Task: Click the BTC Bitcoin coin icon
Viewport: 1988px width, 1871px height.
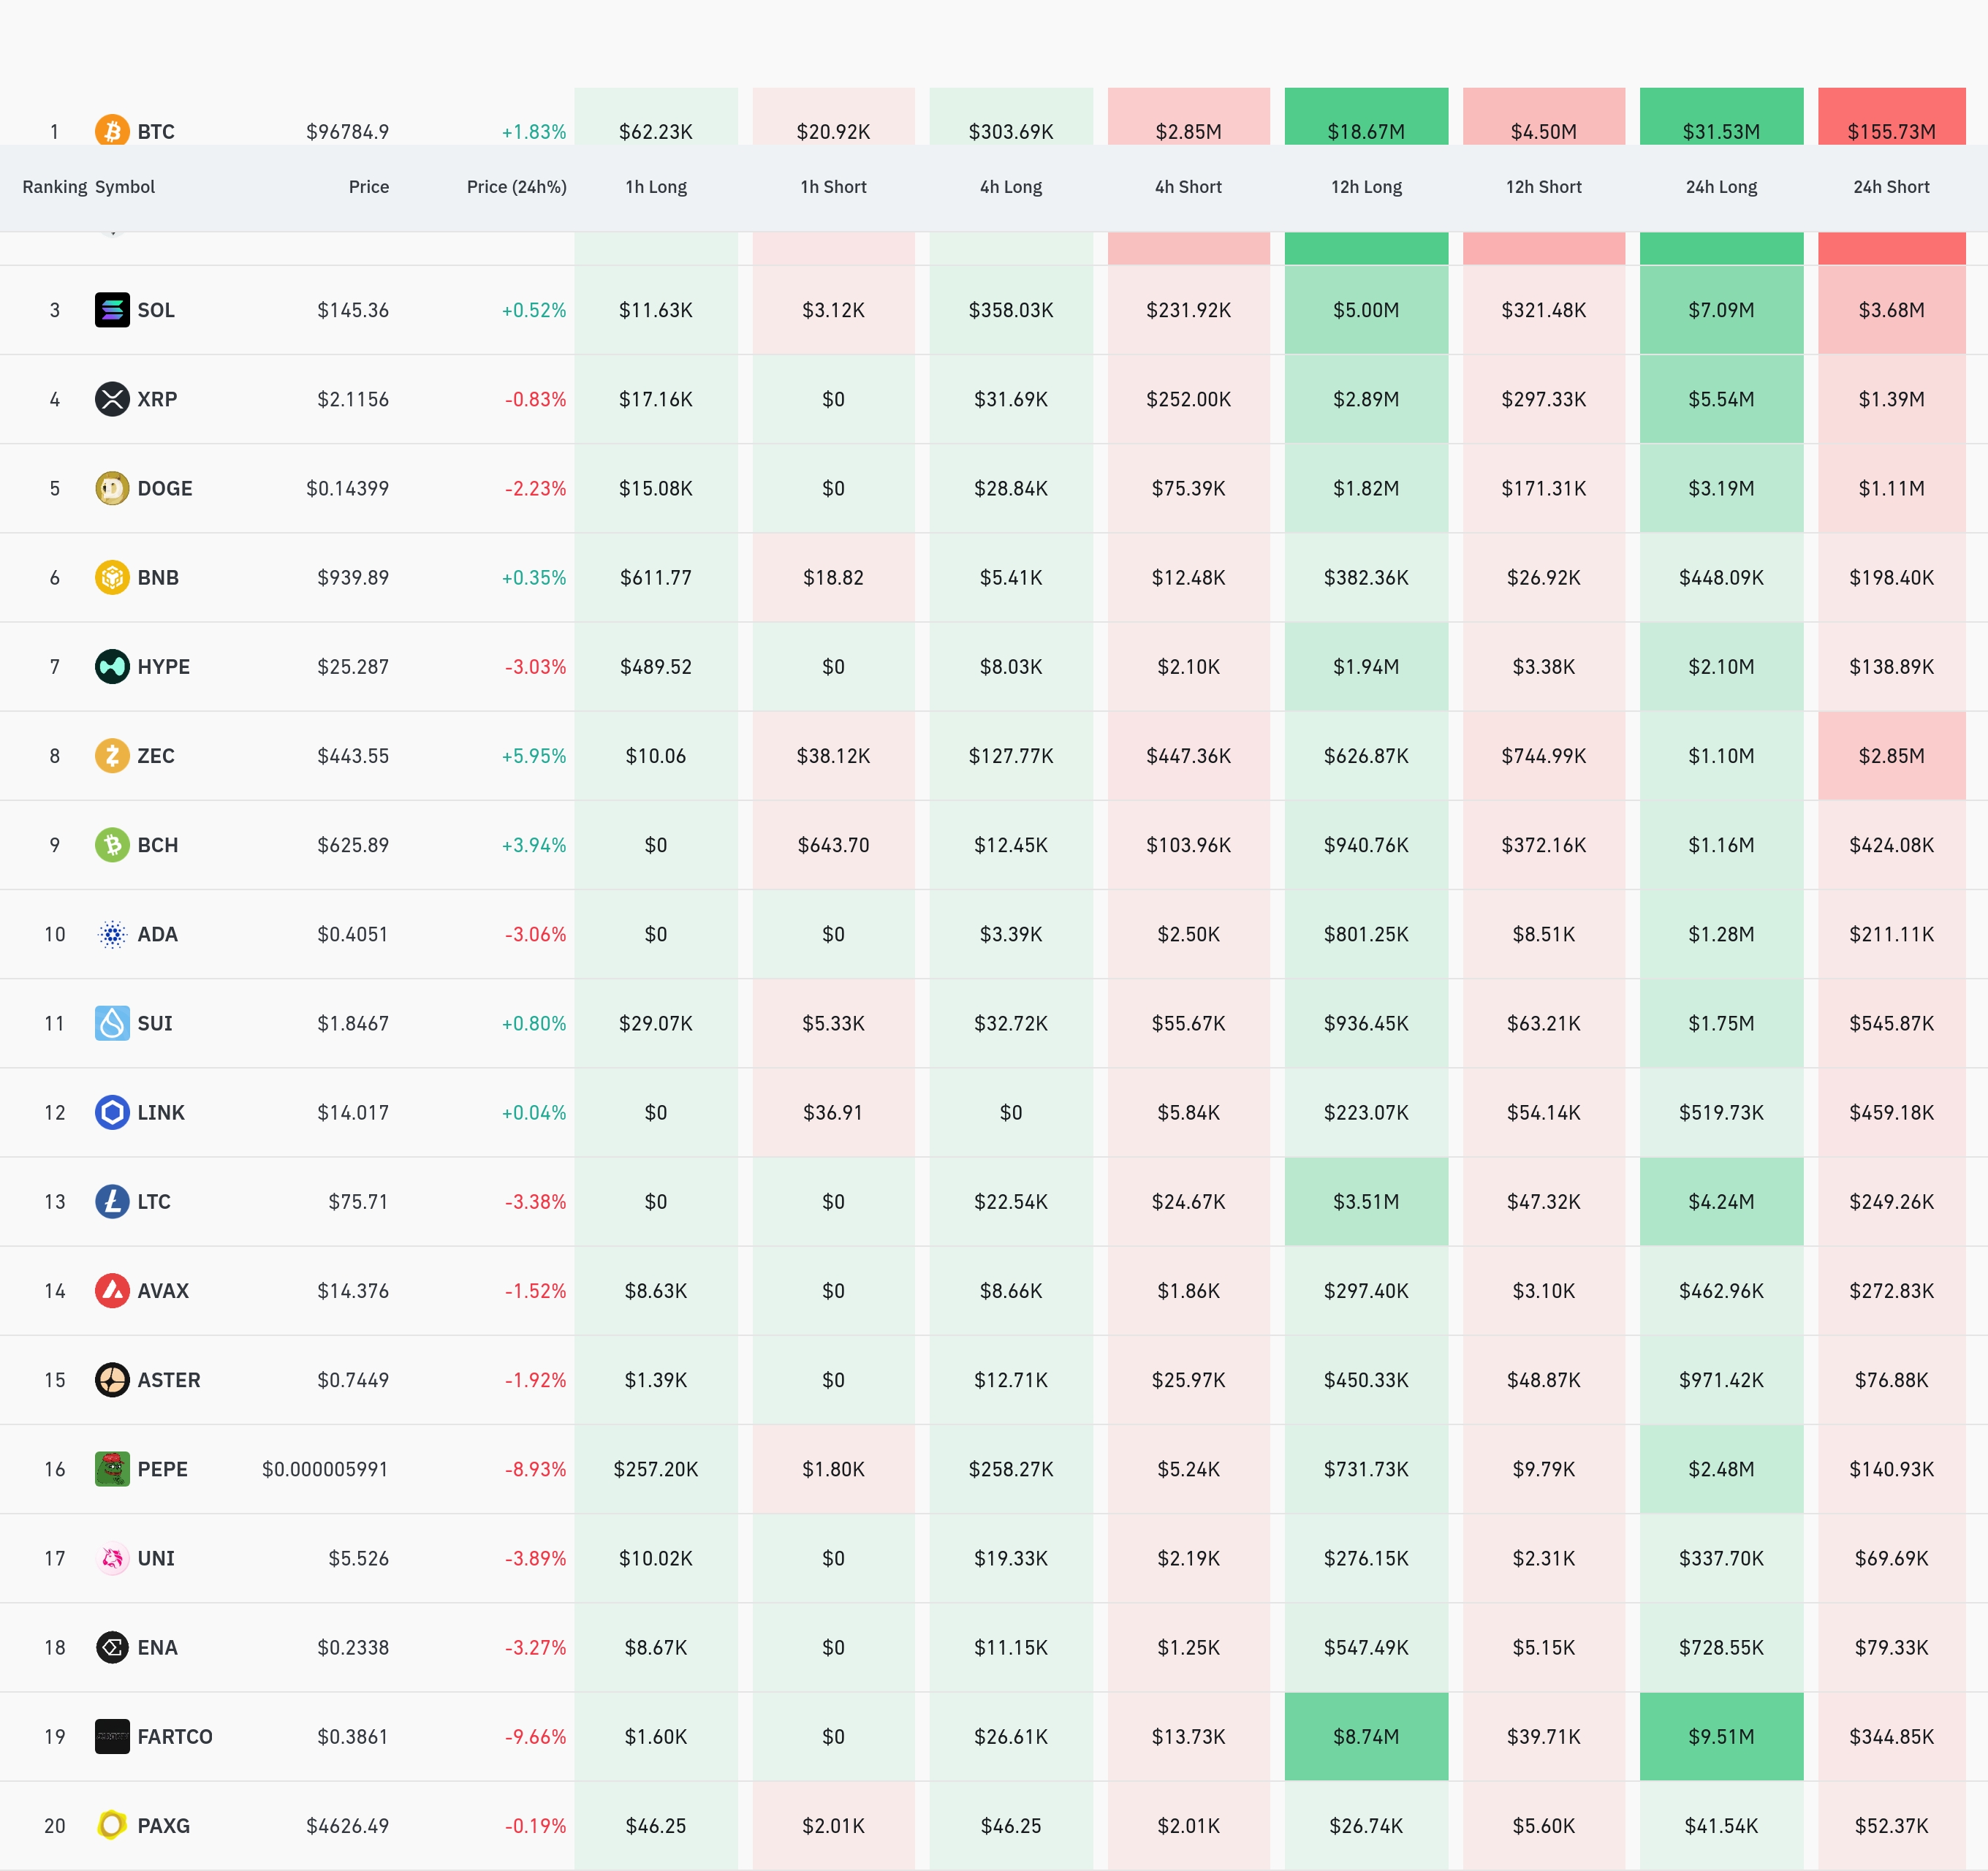Action: 112,130
